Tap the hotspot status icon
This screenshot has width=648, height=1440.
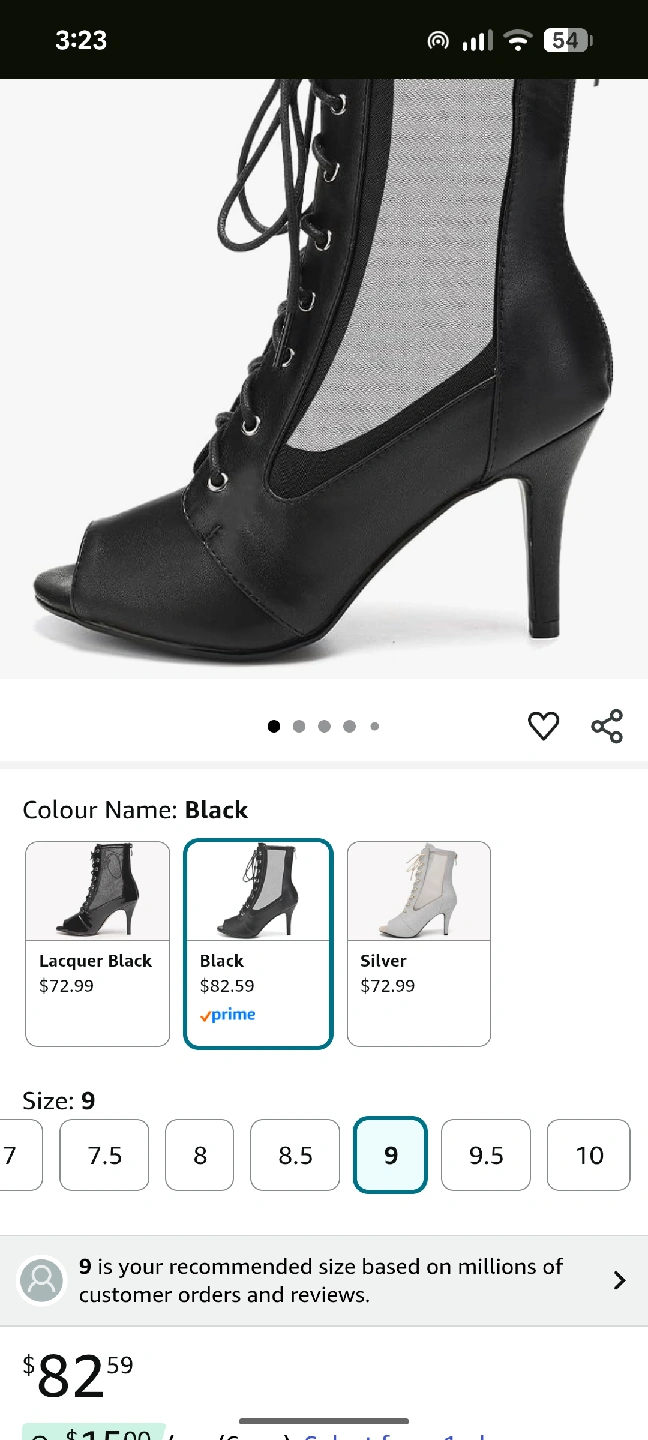[x=438, y=41]
